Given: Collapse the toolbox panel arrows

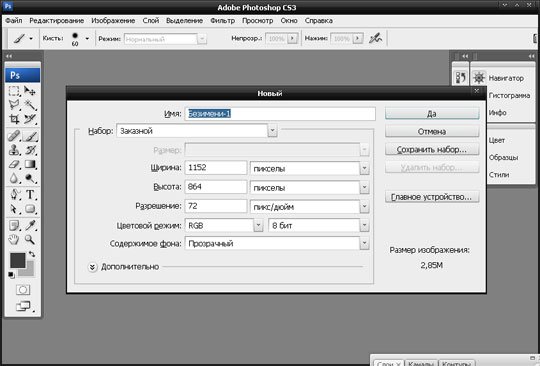Looking at the screenshot, I should click(x=9, y=56).
